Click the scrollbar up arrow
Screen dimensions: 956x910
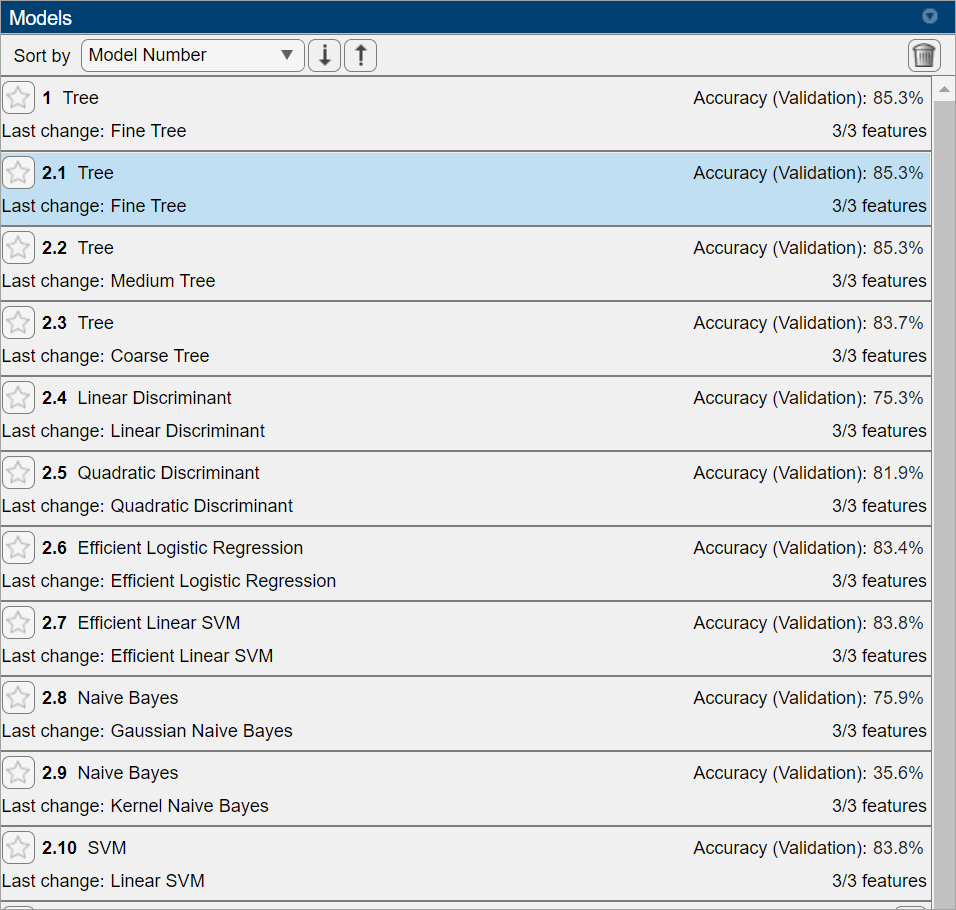(944, 90)
